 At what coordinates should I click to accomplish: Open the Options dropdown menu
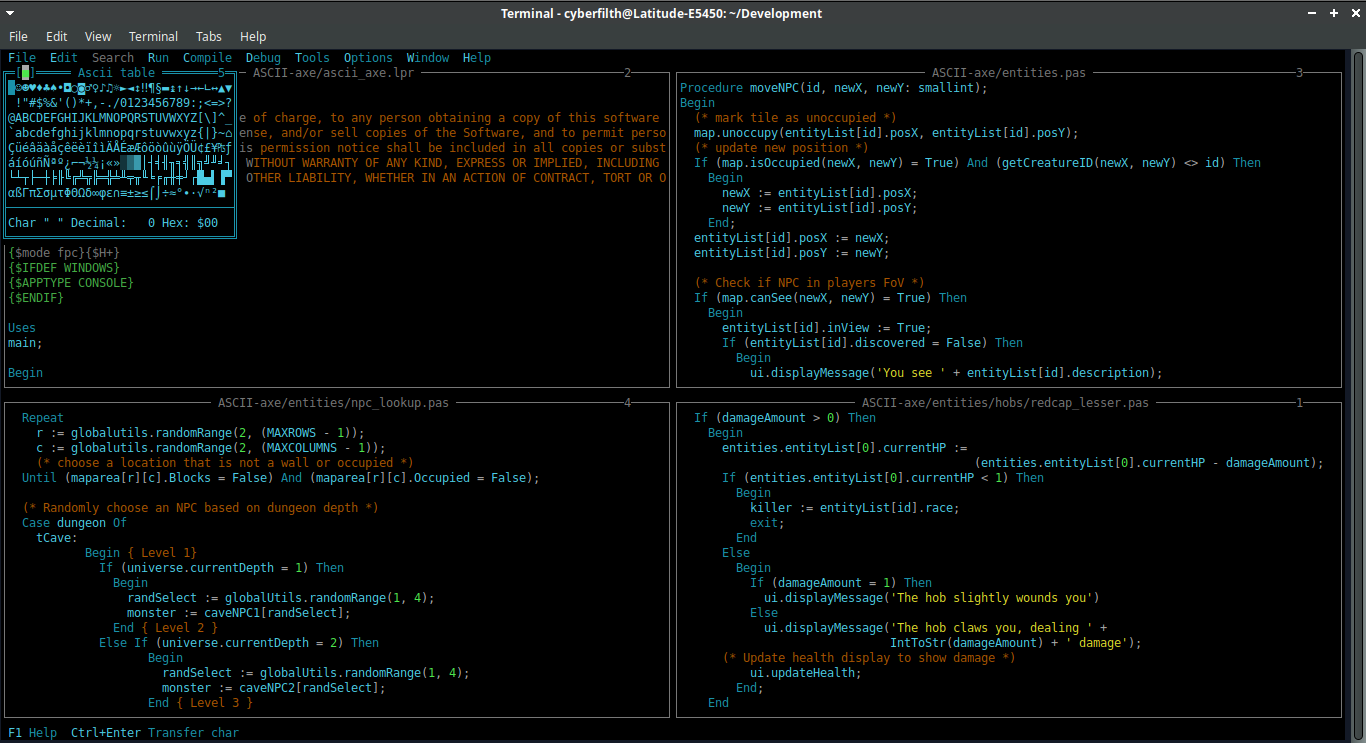[x=368, y=57]
